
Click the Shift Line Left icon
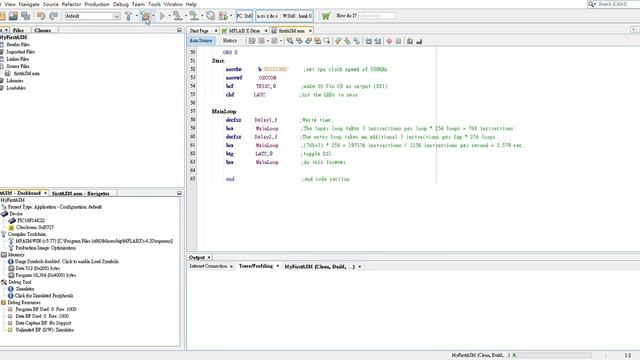pos(369,41)
